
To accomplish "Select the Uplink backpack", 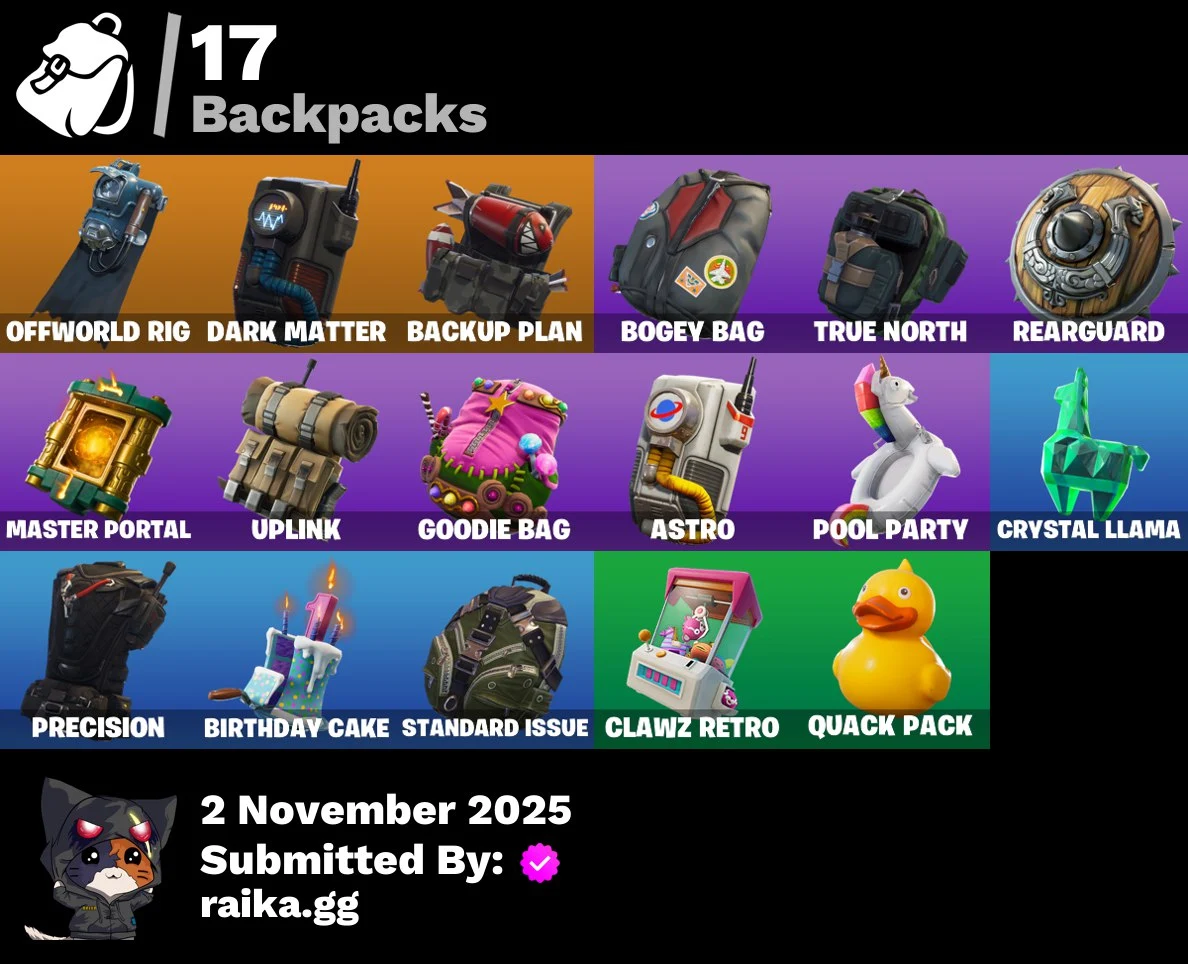I will [296, 452].
